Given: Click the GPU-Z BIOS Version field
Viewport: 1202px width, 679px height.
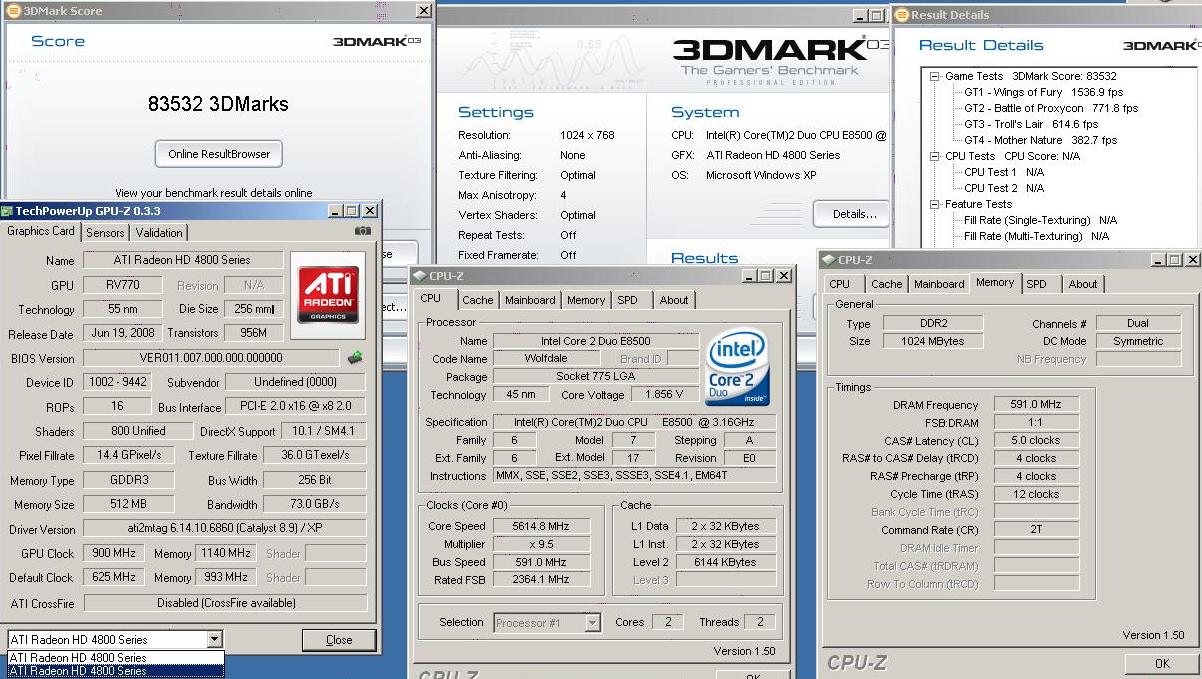Looking at the screenshot, I should 212,358.
